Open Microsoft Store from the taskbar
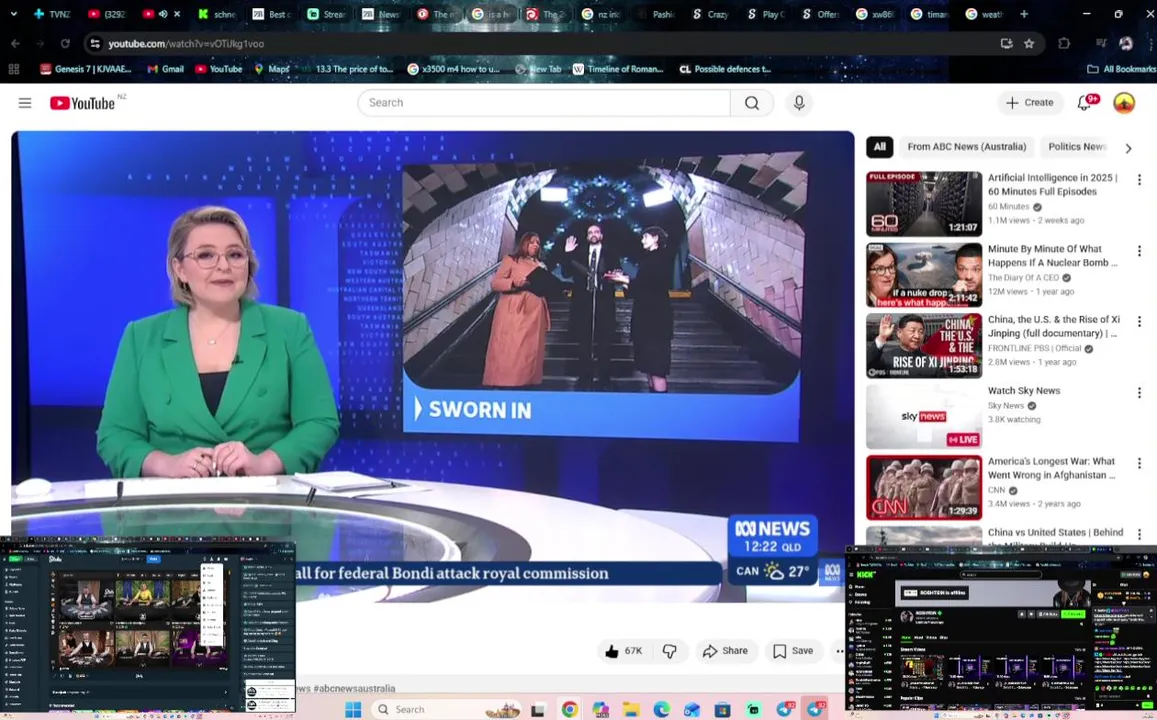1157x720 pixels. pyautogui.click(x=722, y=710)
